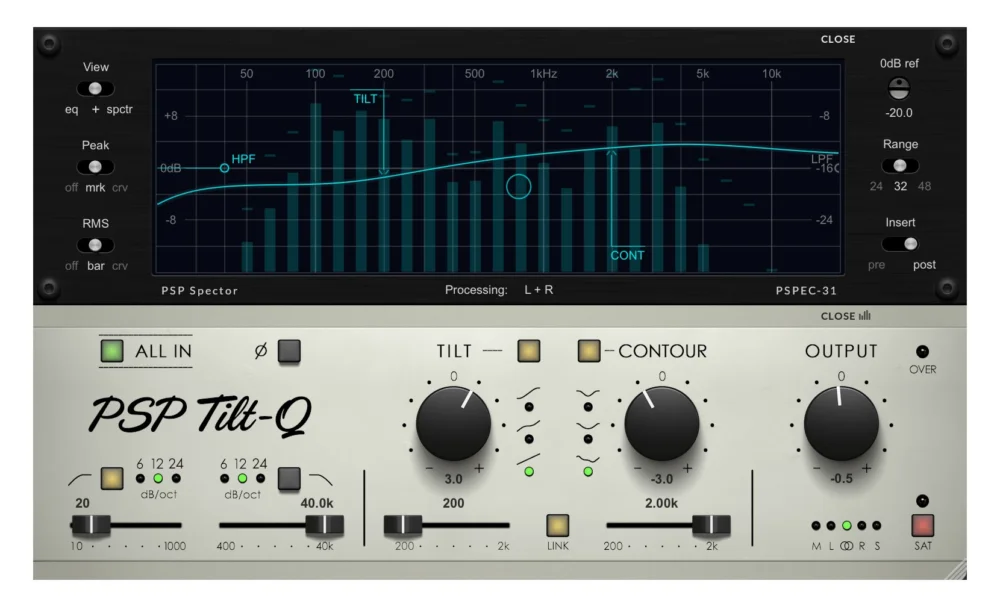The image size is (1000, 607).
Task: Select high-pass 12 dB/oct slope LED
Action: tap(158, 478)
